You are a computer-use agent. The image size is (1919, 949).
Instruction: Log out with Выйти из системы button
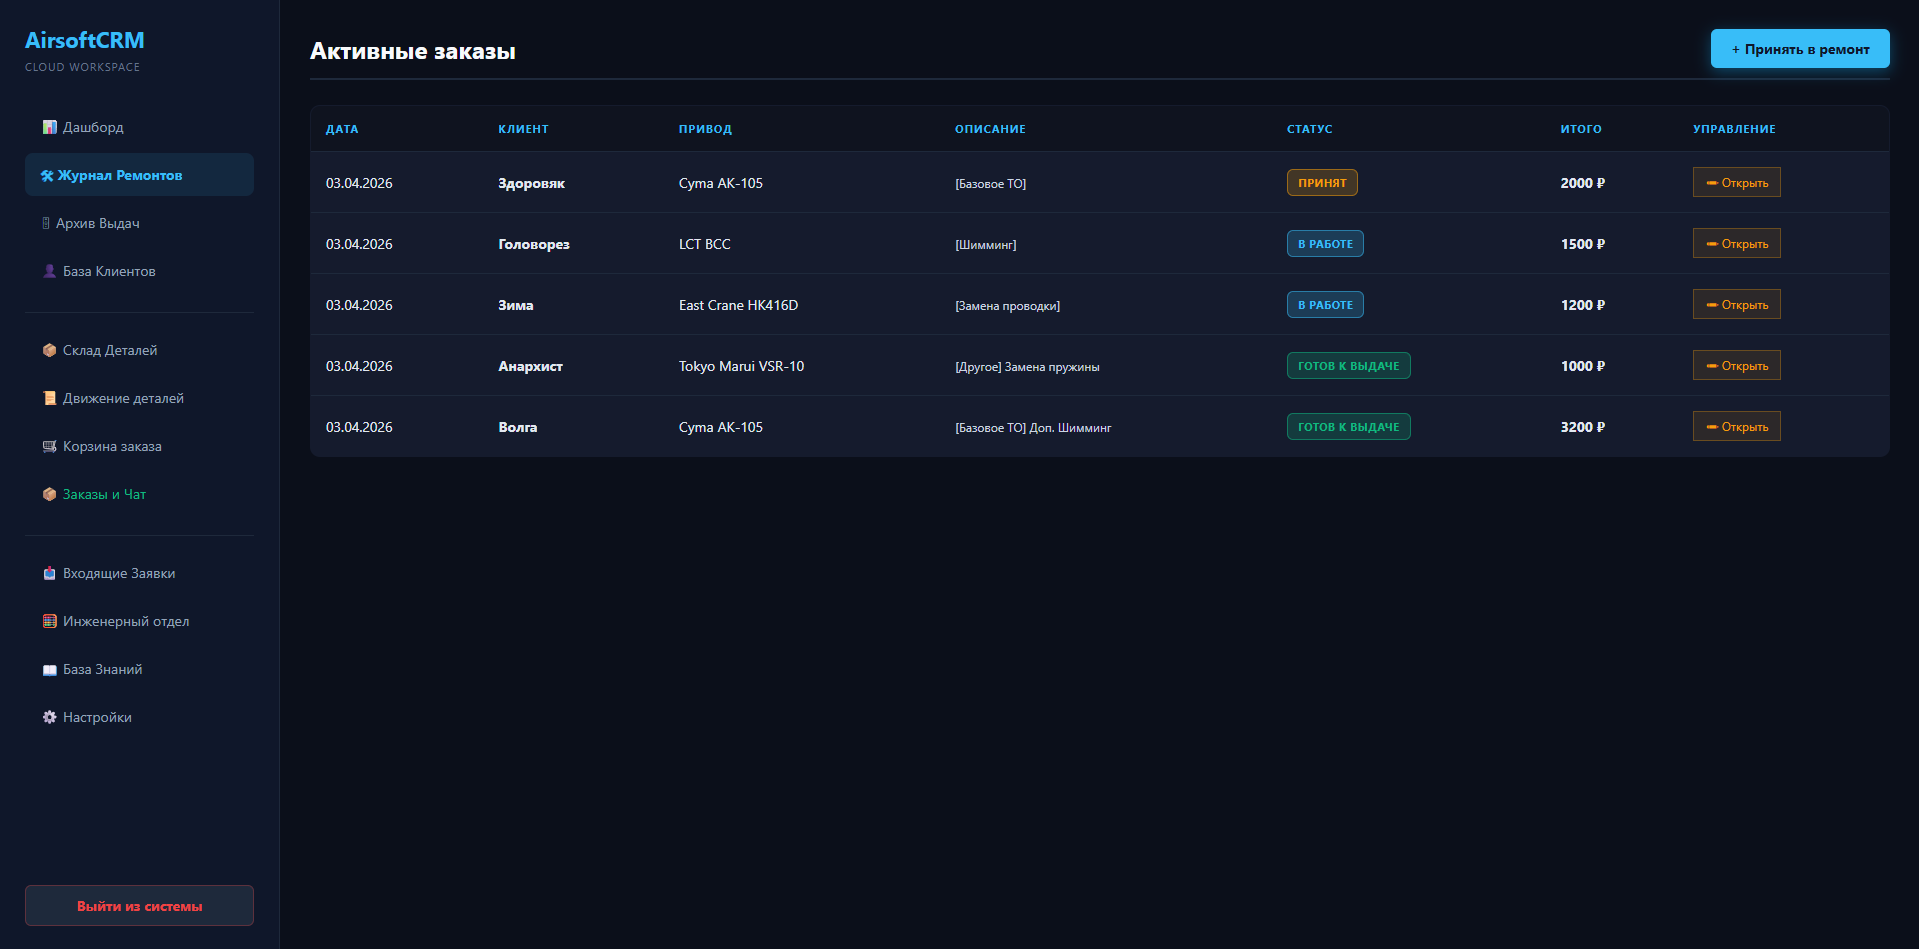(x=139, y=906)
